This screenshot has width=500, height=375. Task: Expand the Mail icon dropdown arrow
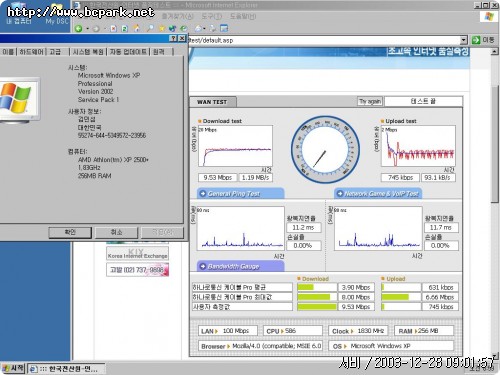point(204,29)
